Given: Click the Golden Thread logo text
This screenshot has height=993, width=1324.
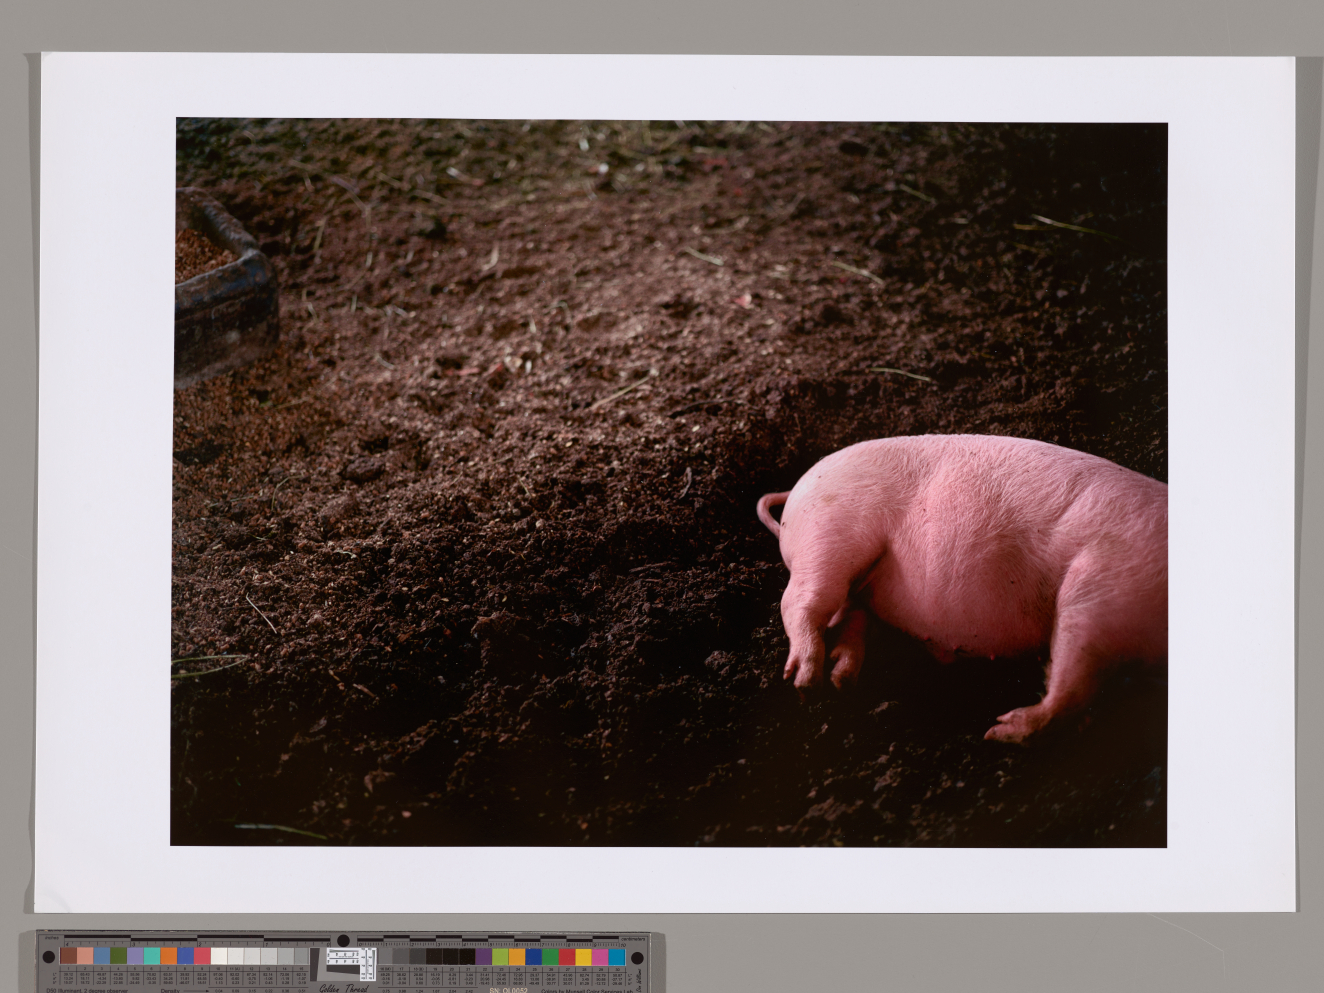Looking at the screenshot, I should click(x=343, y=988).
